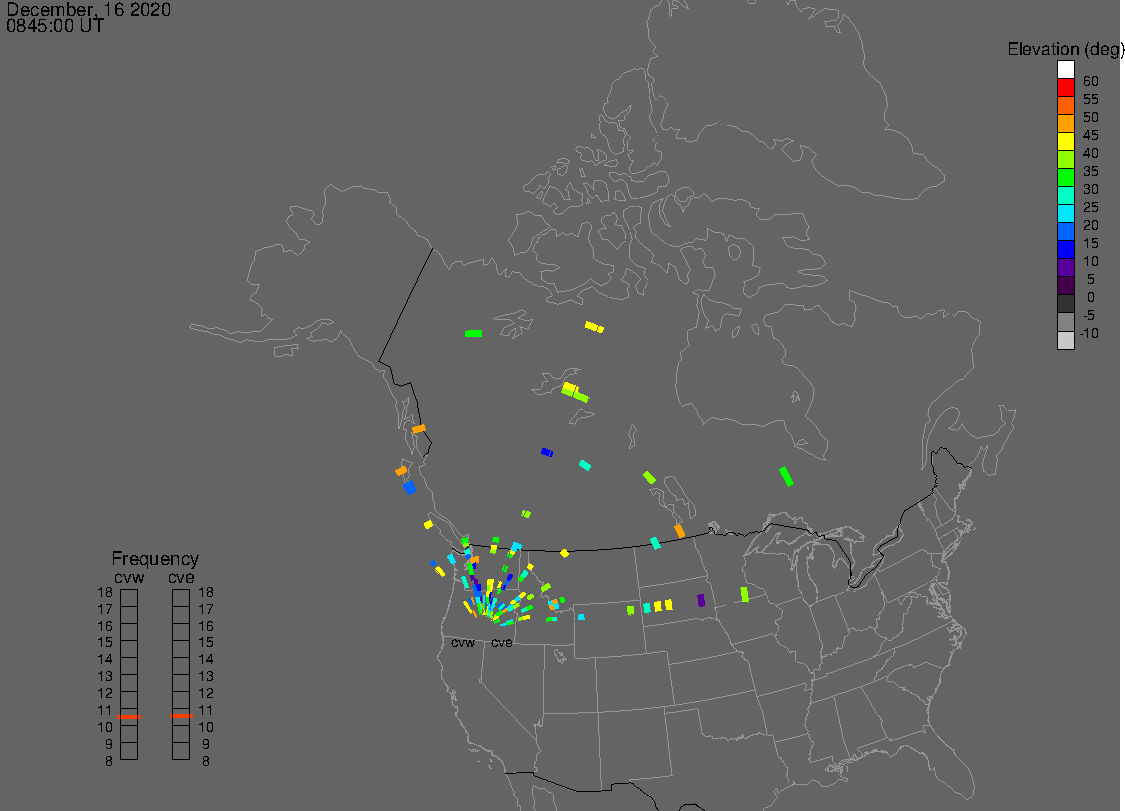Click the 11 label beside the cve bar
The height and width of the screenshot is (811, 1125).
click(x=206, y=710)
